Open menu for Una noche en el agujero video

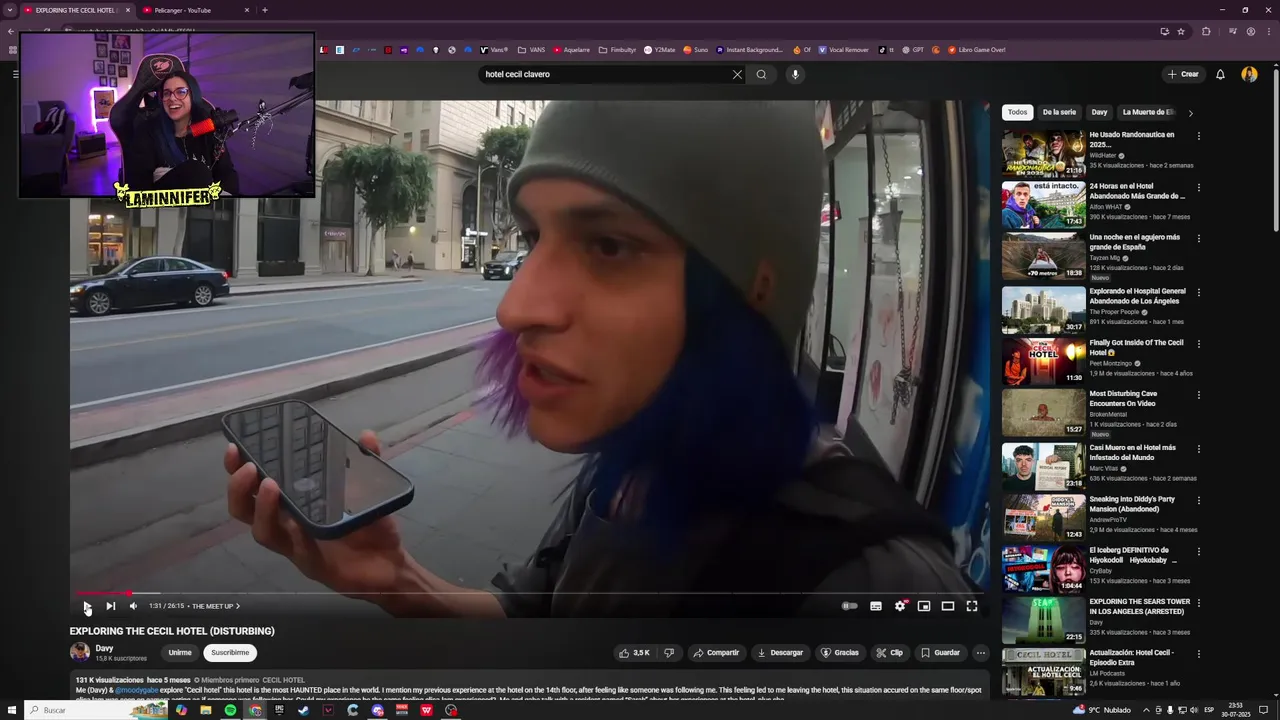pyautogui.click(x=1198, y=239)
